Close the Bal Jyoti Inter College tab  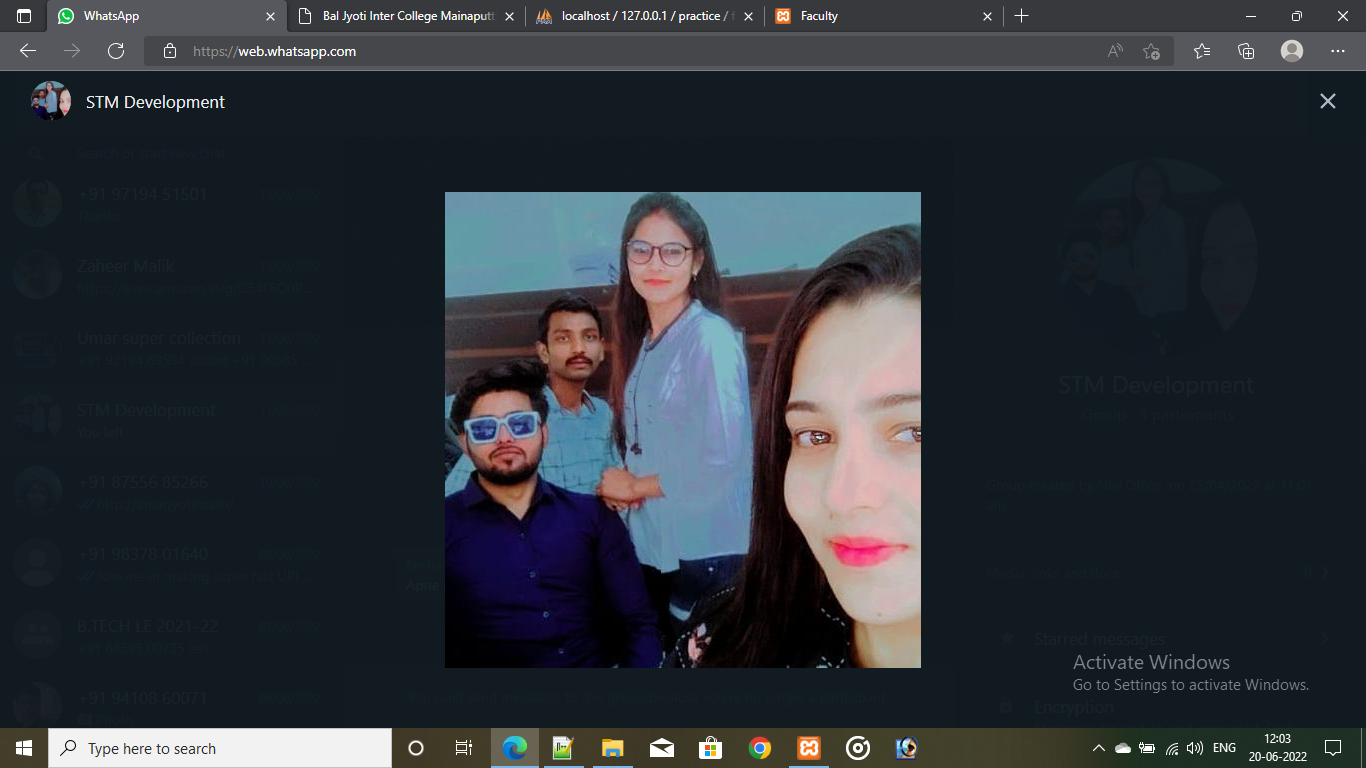[510, 16]
